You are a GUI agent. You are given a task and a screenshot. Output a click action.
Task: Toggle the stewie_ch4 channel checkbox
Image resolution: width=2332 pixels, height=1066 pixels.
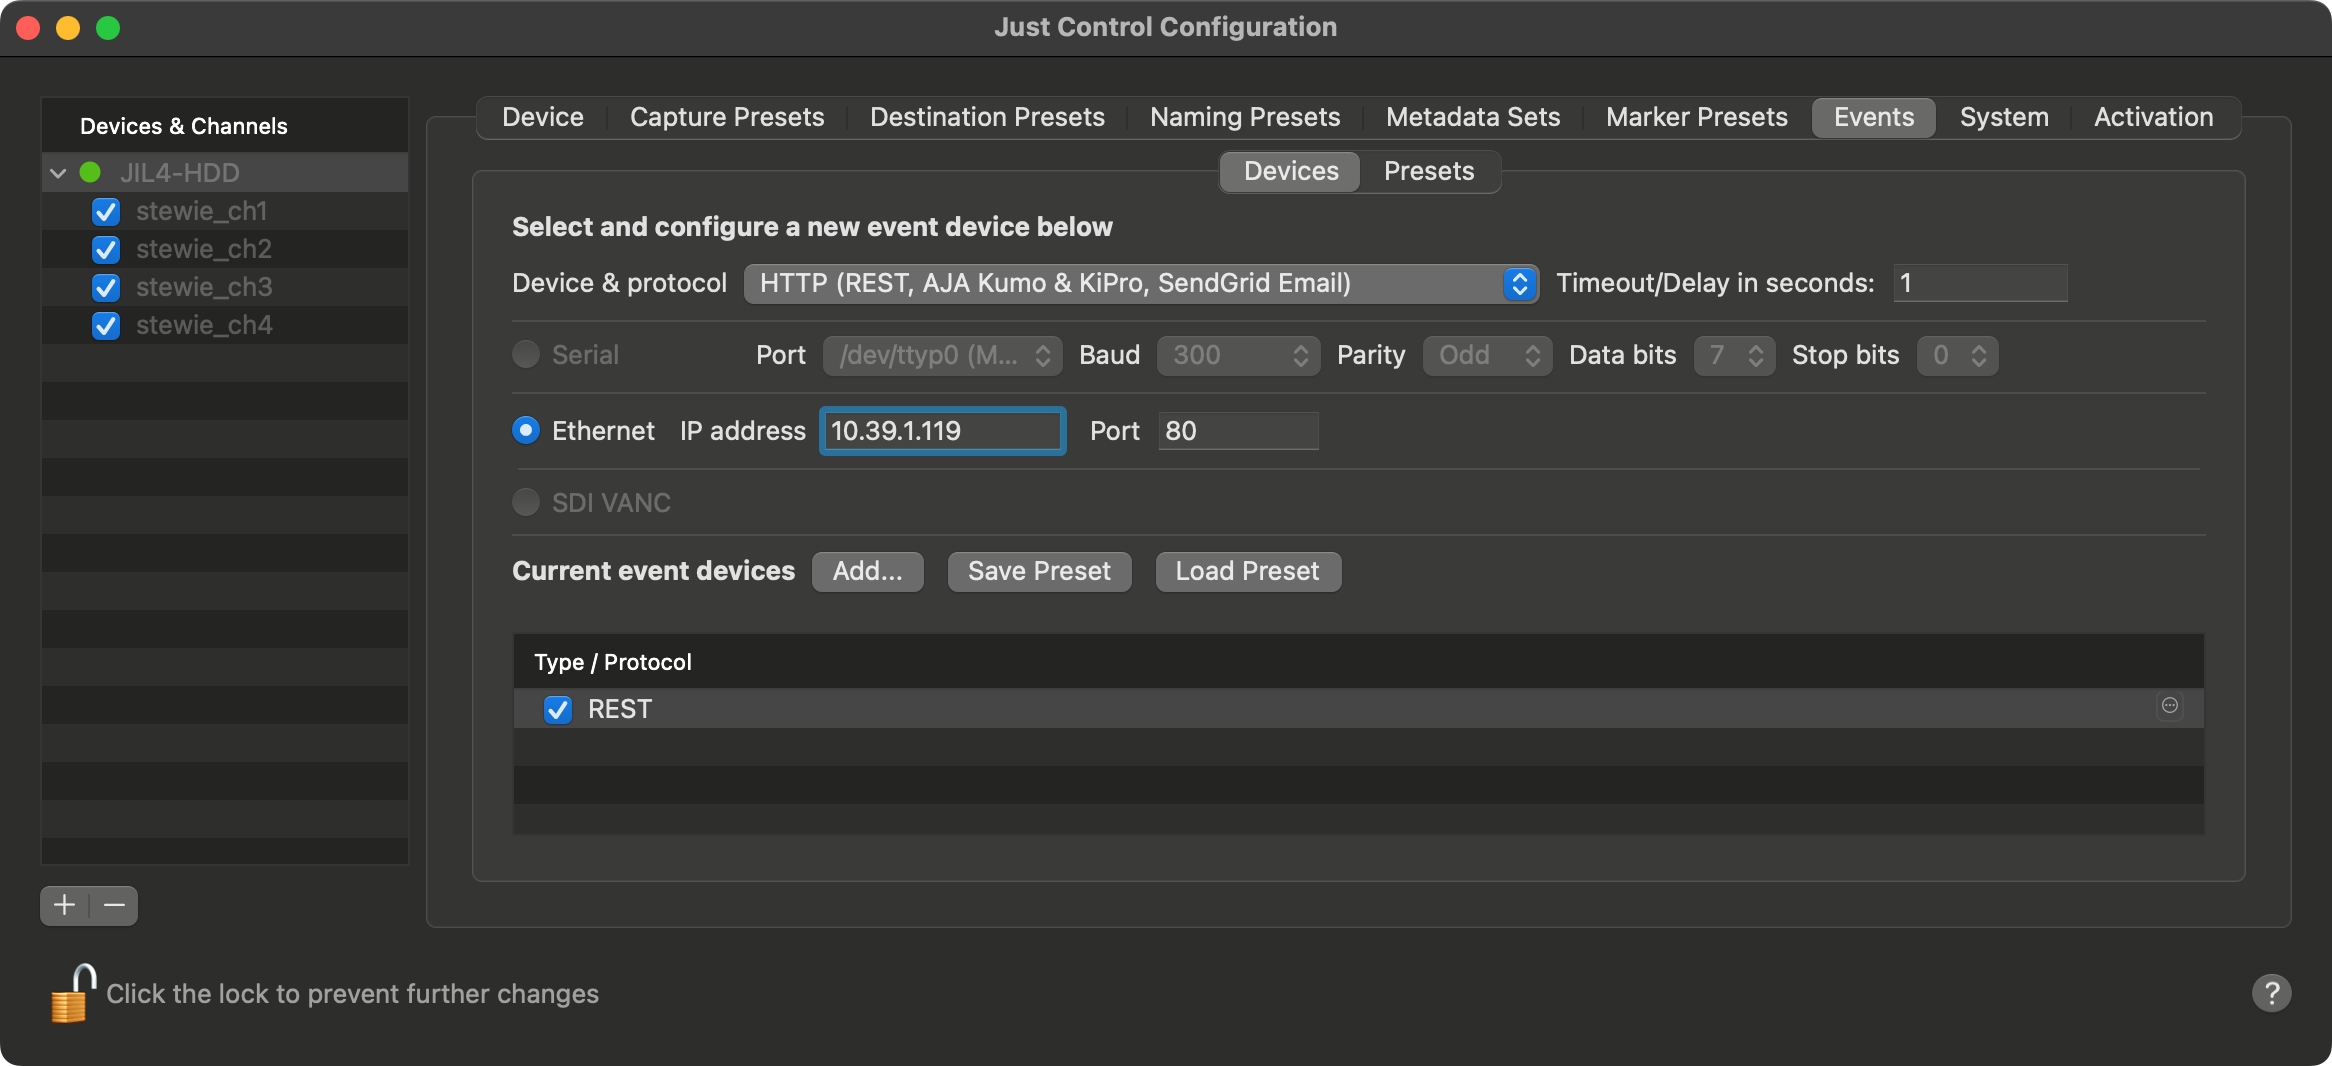(x=105, y=326)
